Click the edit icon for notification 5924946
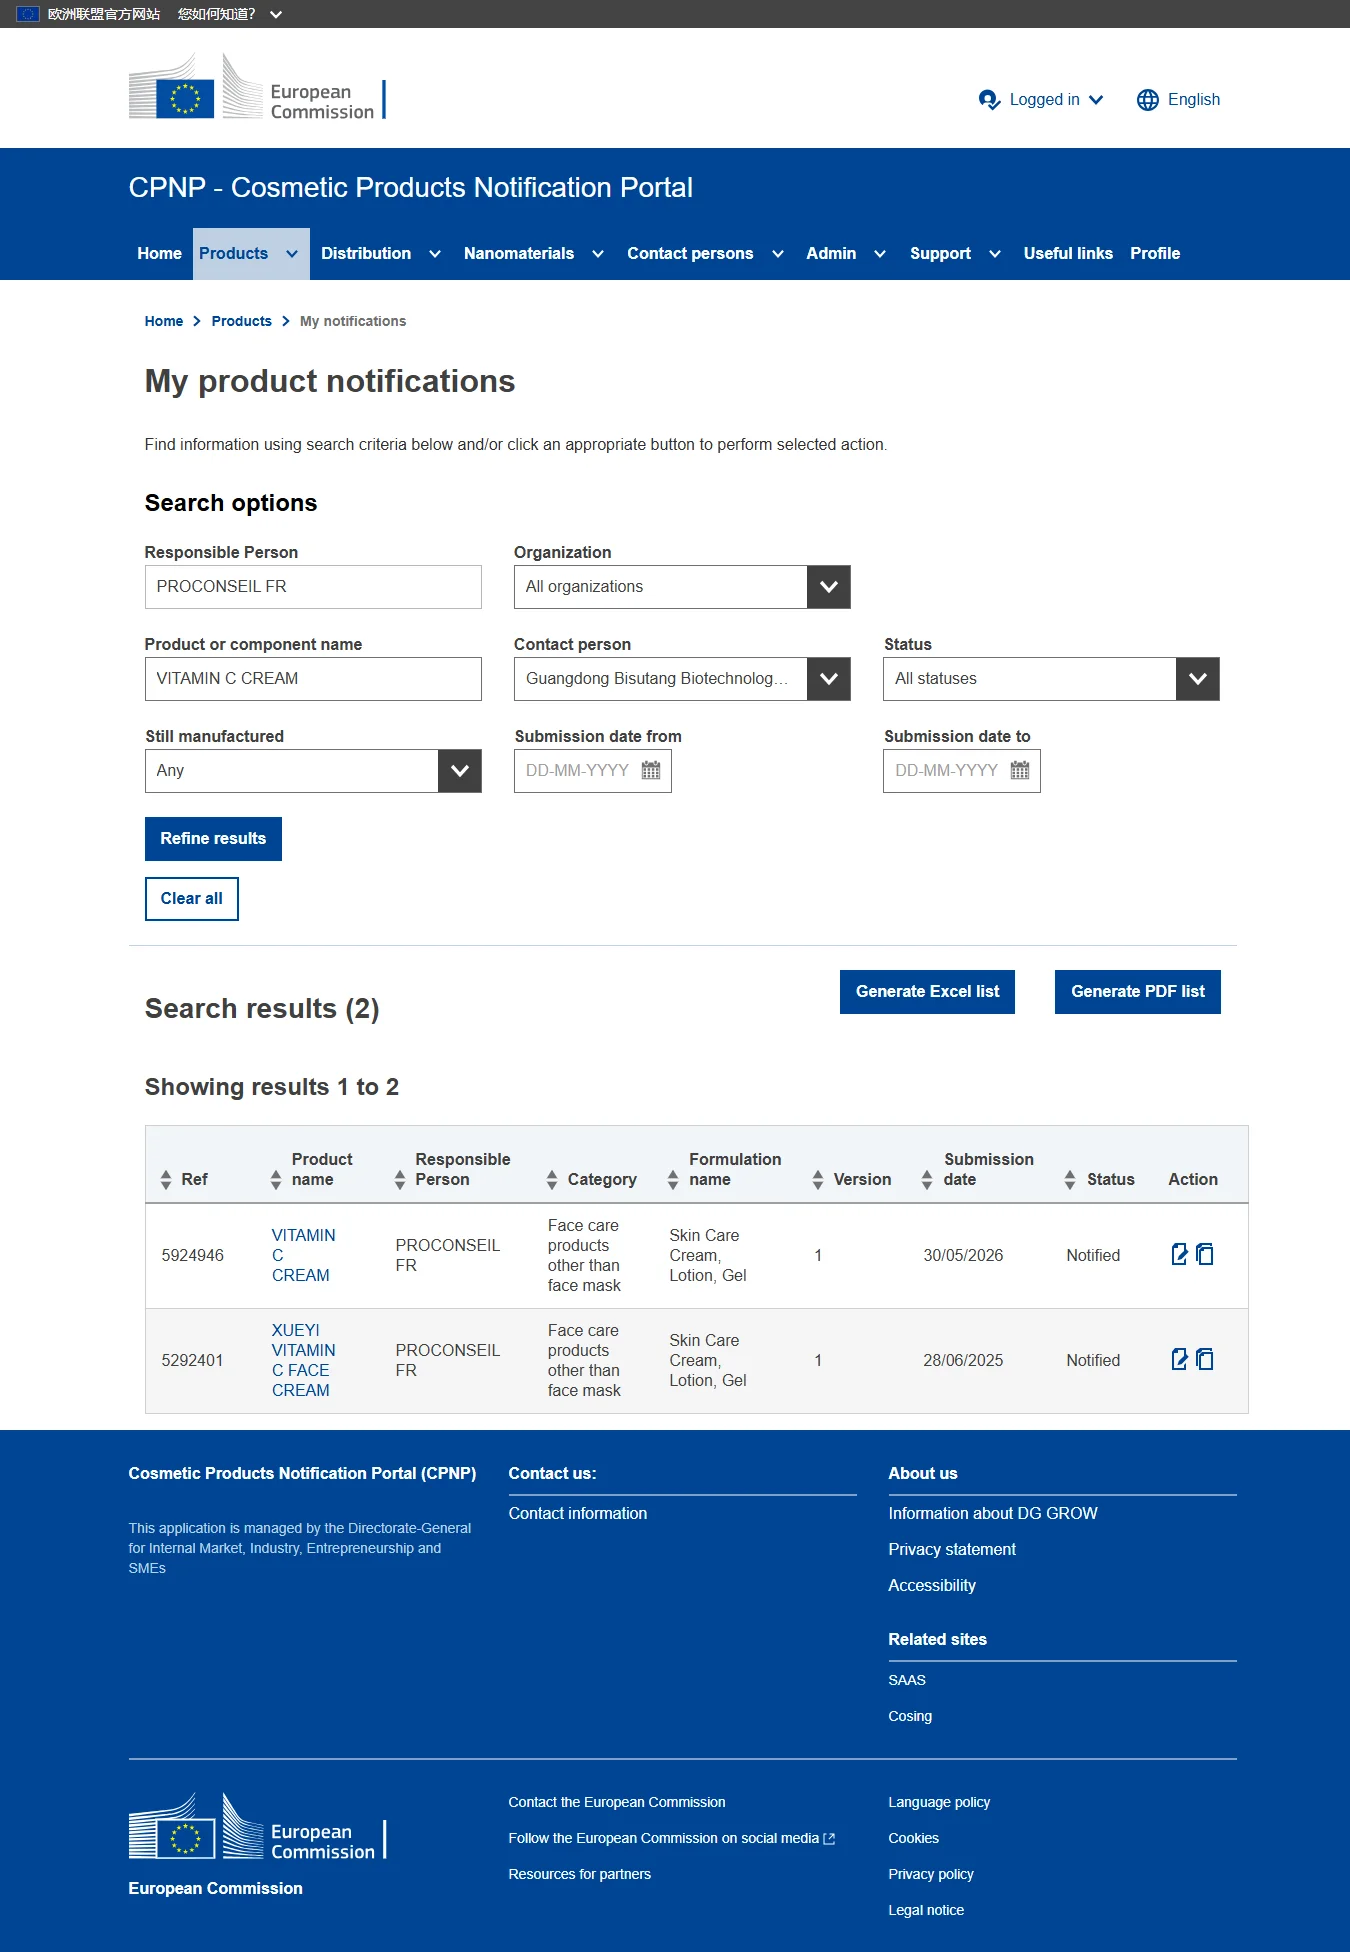The image size is (1350, 1952). (x=1180, y=1254)
